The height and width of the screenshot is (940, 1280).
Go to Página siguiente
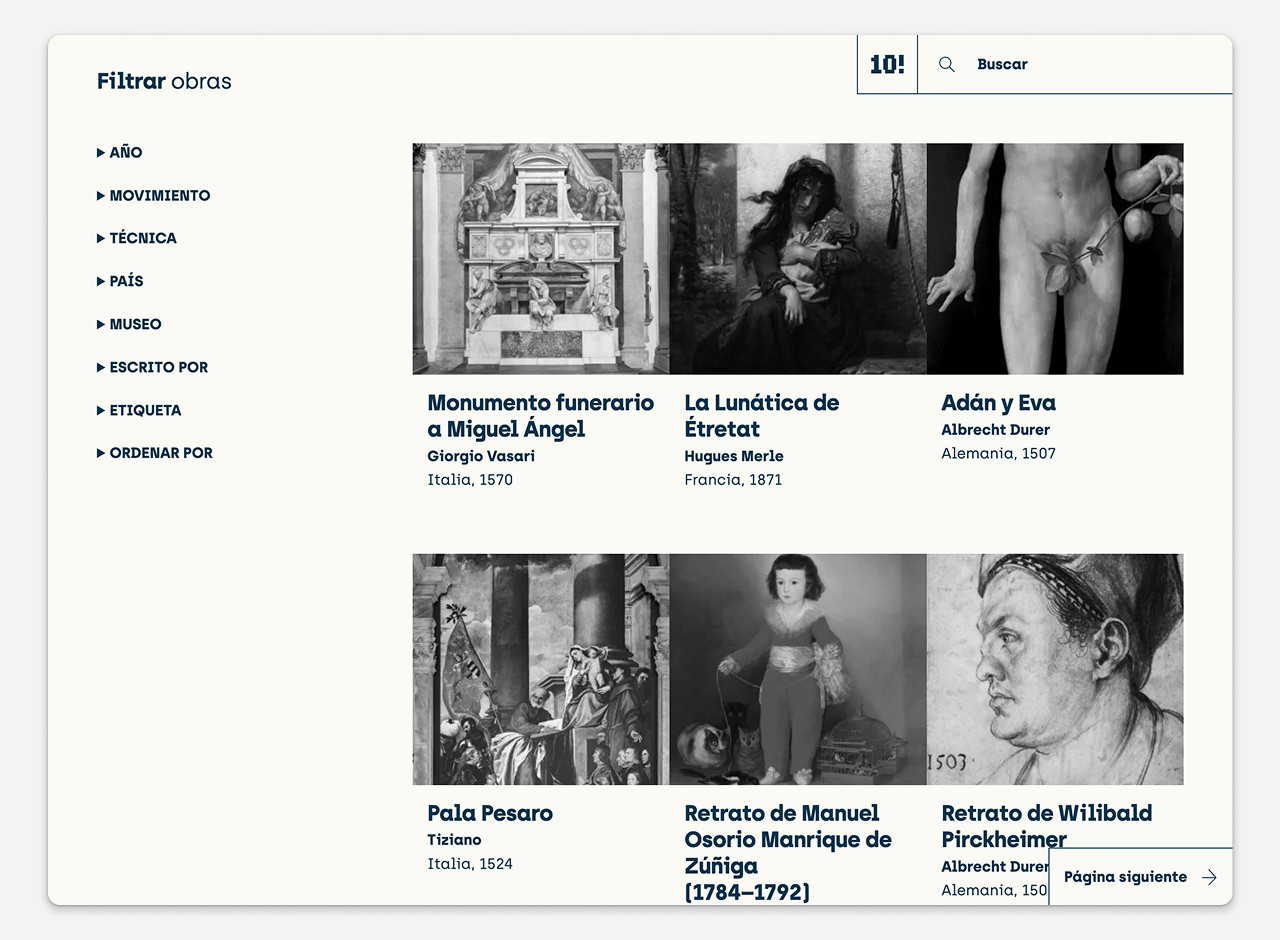pos(1125,877)
